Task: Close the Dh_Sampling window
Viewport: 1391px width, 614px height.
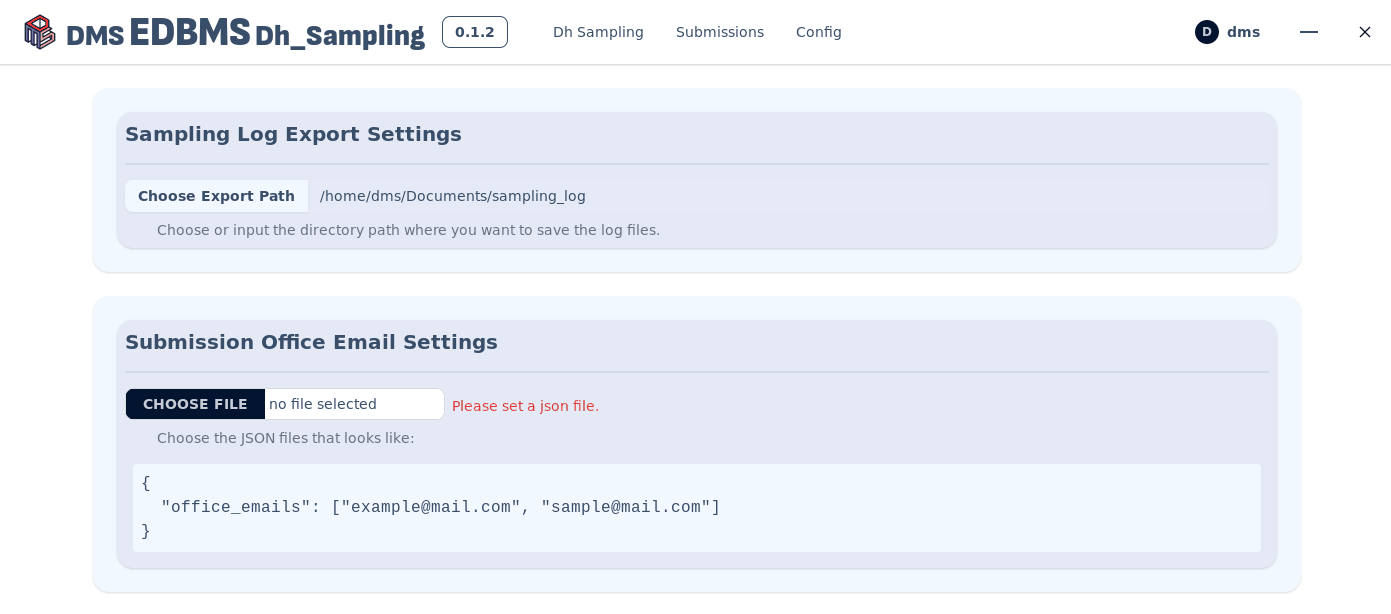Action: [1364, 32]
